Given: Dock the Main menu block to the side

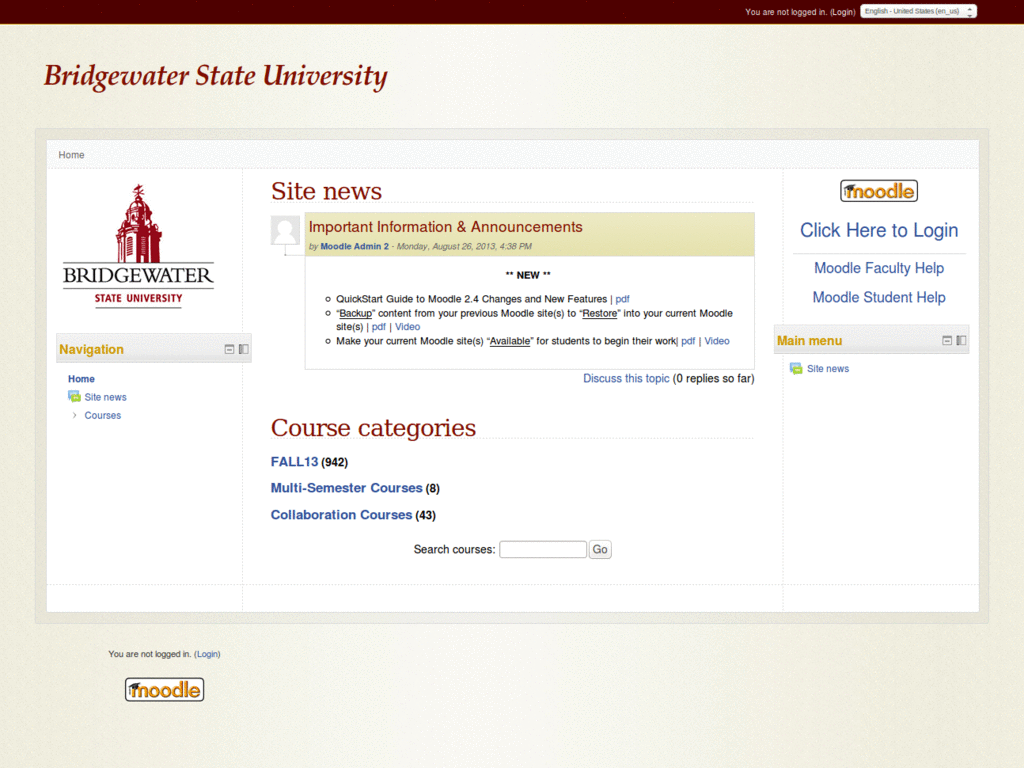Looking at the screenshot, I should coord(961,340).
